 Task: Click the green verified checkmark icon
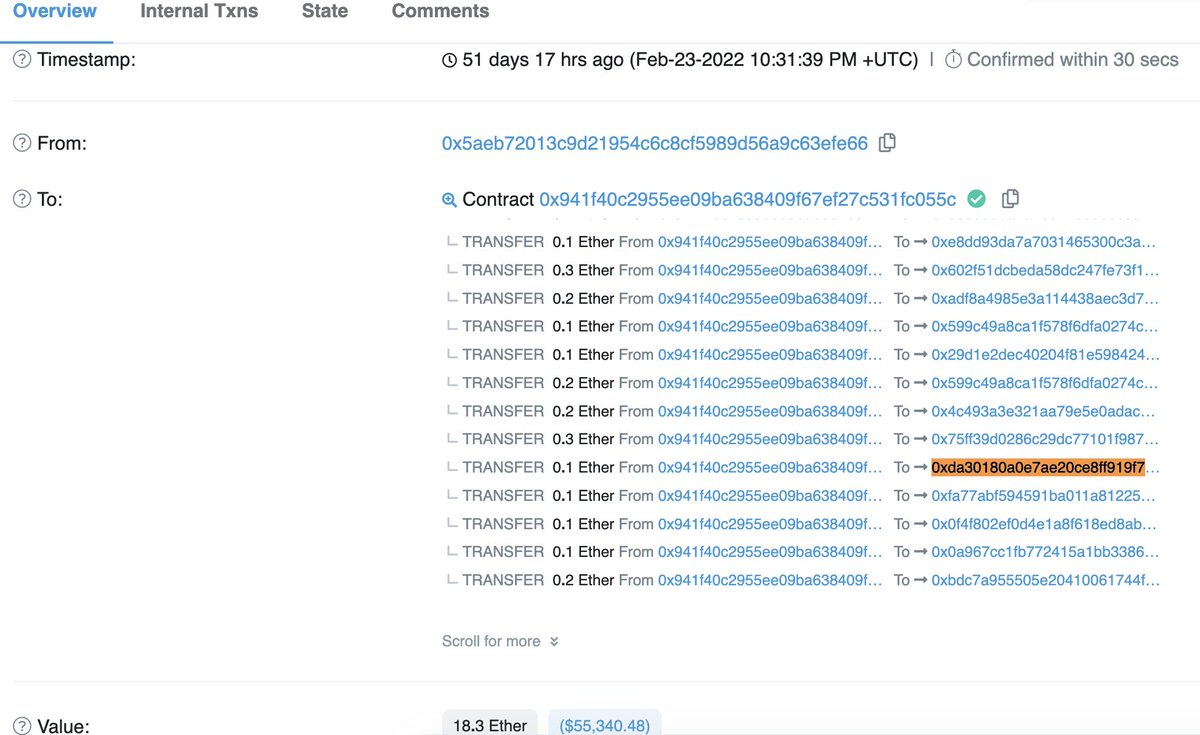click(977, 199)
